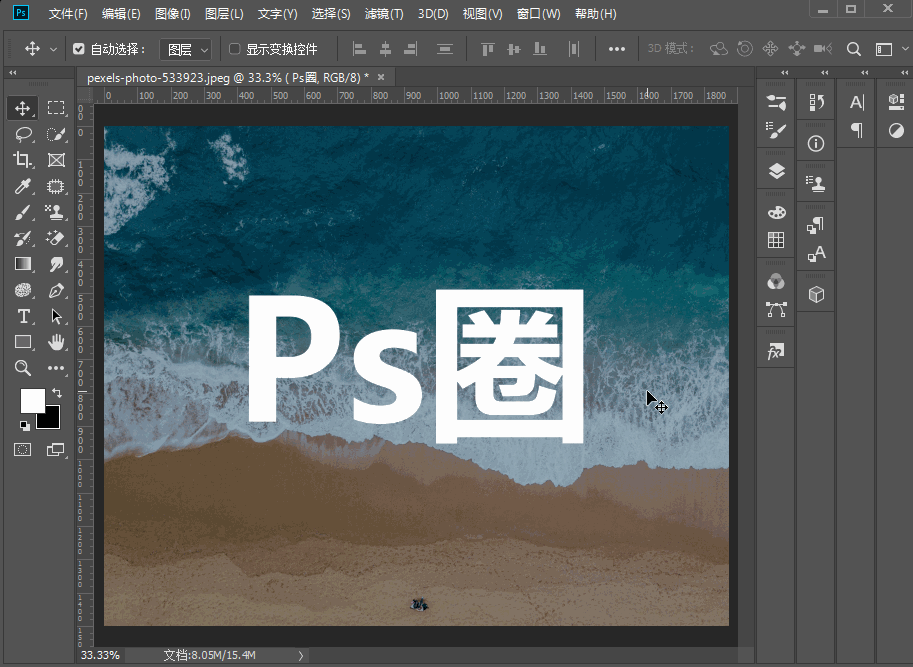This screenshot has width=913, height=667.
Task: Select the Horizontal Type tool
Action: (x=23, y=314)
